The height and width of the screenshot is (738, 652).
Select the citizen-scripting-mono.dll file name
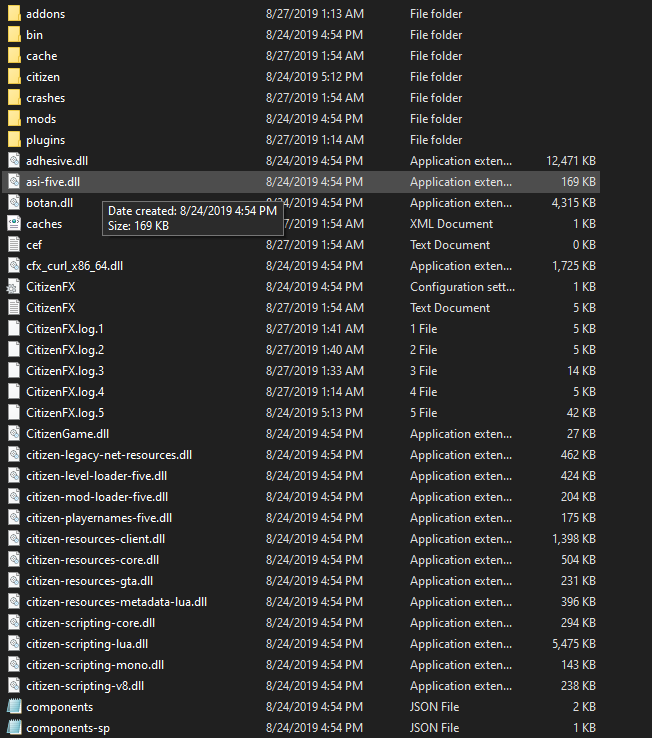click(95, 665)
